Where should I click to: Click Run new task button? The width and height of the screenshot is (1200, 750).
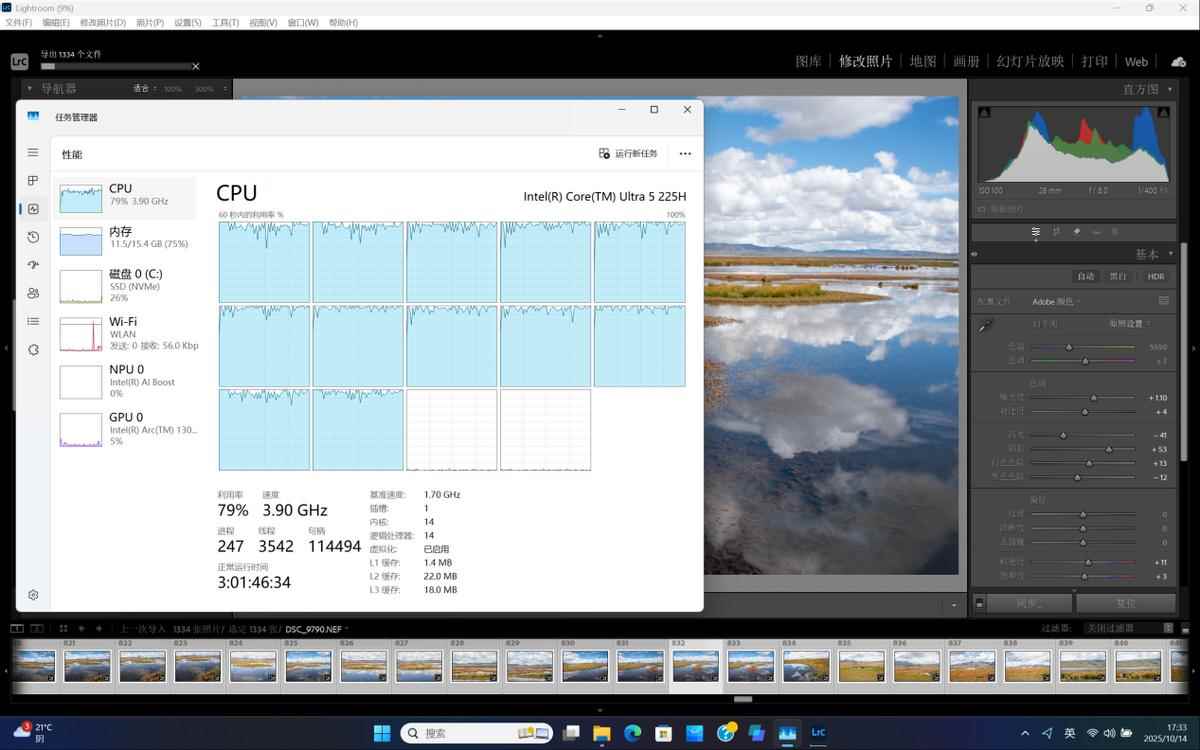coord(628,154)
